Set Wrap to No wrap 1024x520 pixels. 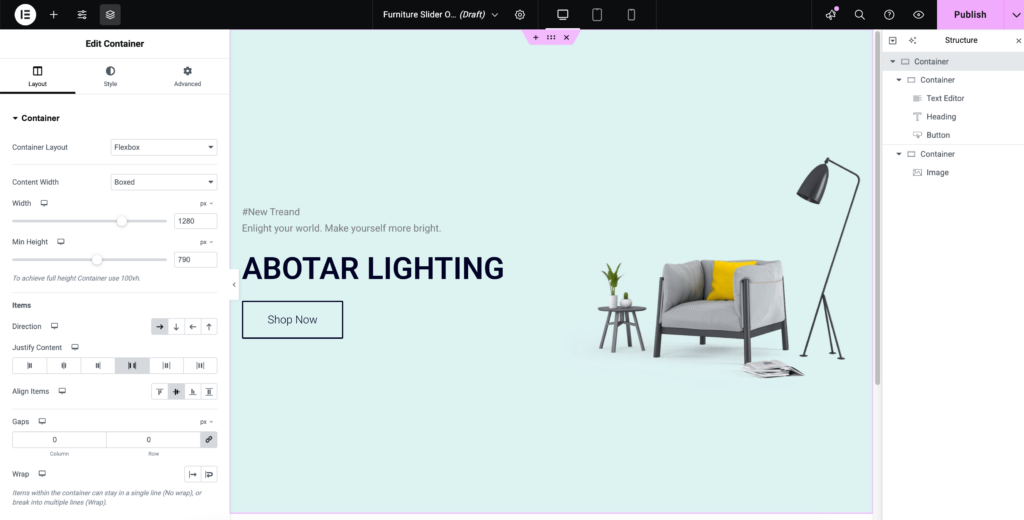point(193,474)
